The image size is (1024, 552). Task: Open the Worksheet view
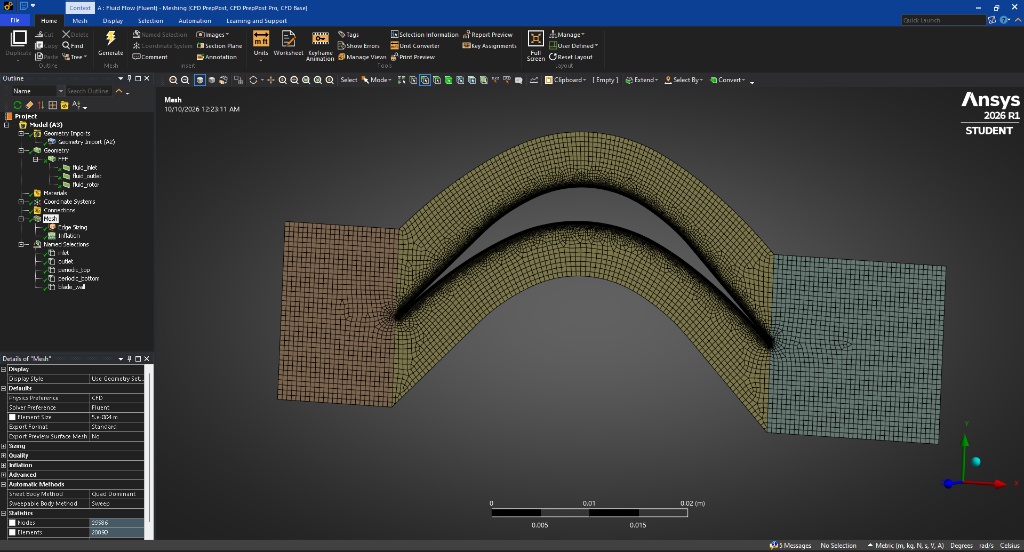288,43
